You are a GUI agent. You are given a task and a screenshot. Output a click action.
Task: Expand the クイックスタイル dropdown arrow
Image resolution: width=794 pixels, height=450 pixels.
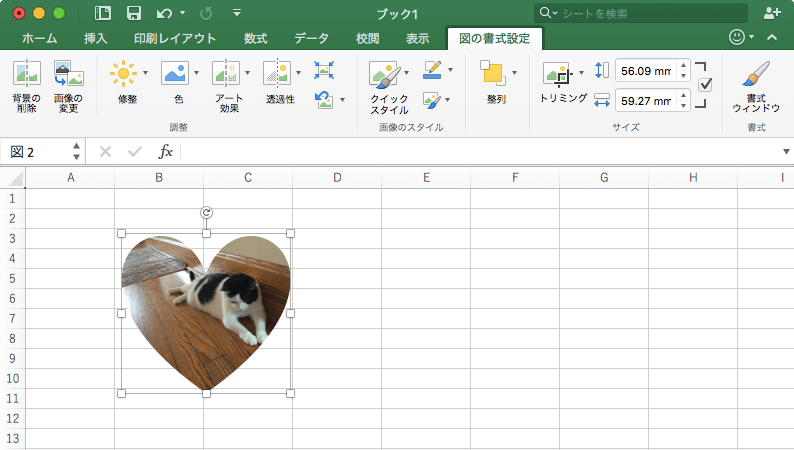407,73
